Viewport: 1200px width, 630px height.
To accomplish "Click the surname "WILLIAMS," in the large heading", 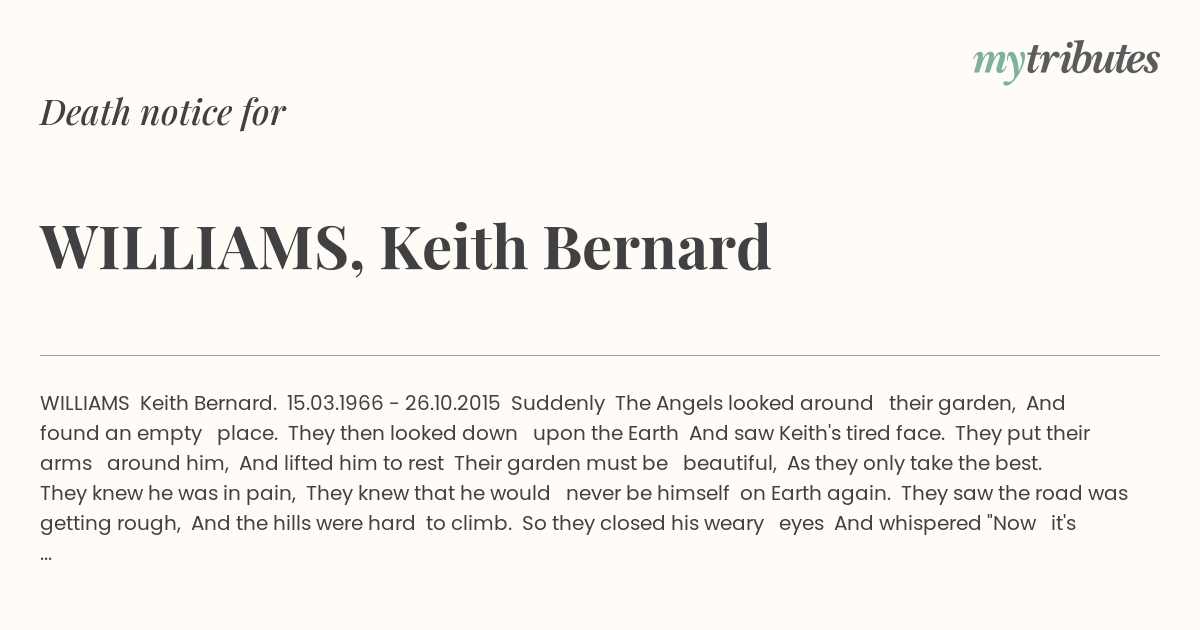I will point(202,249).
